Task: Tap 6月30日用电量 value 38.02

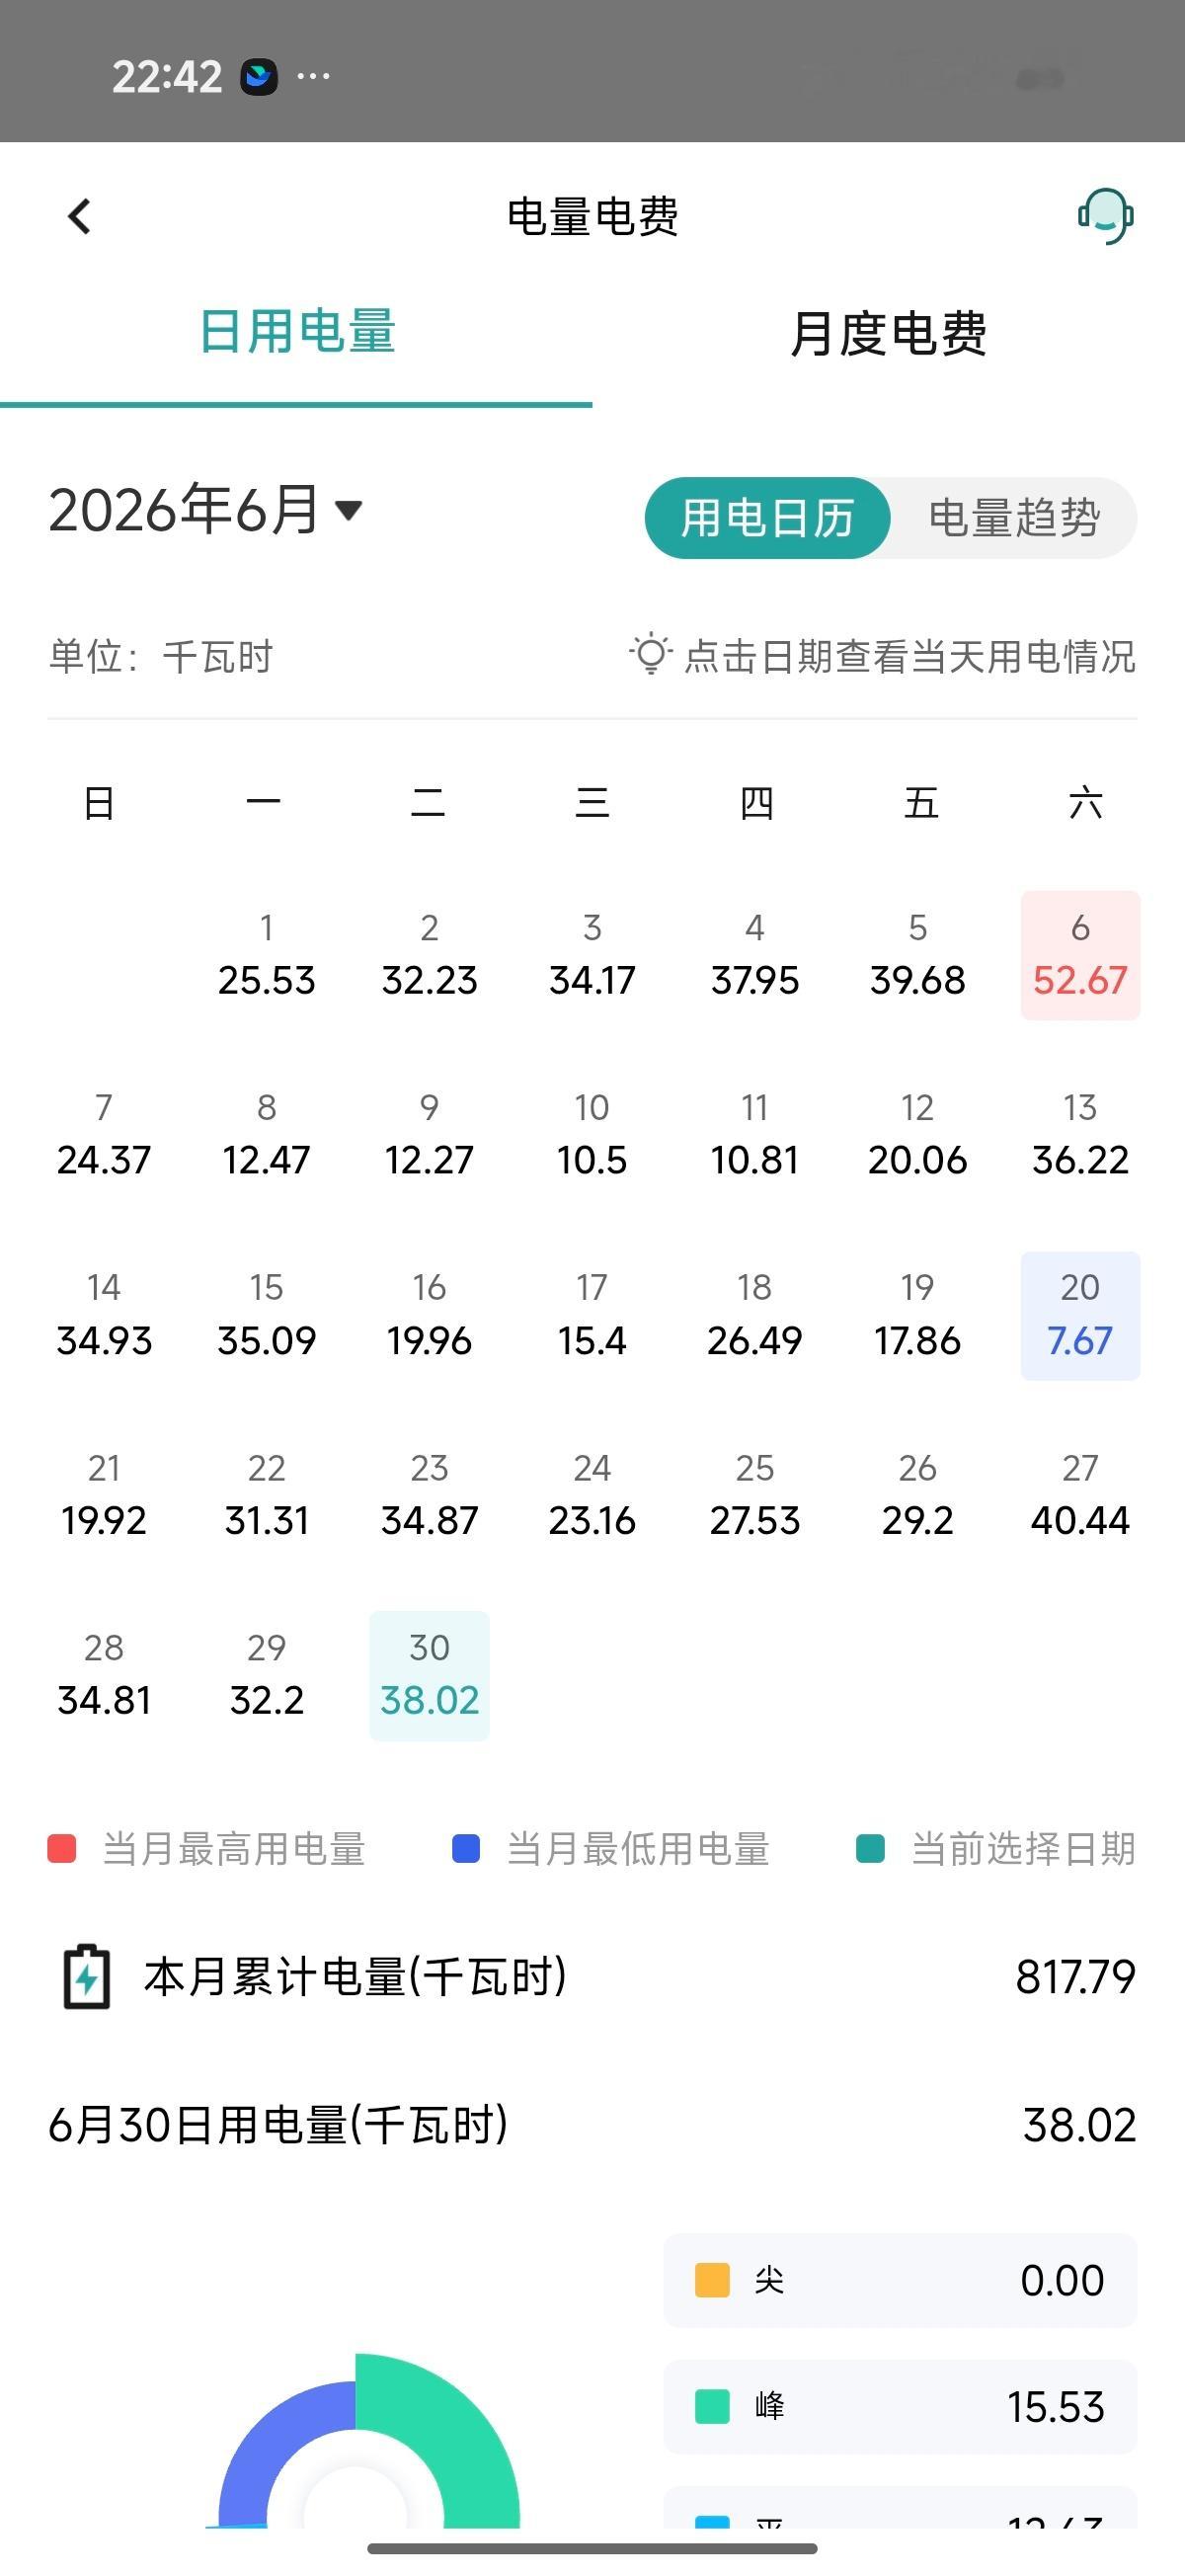Action: (1079, 2124)
